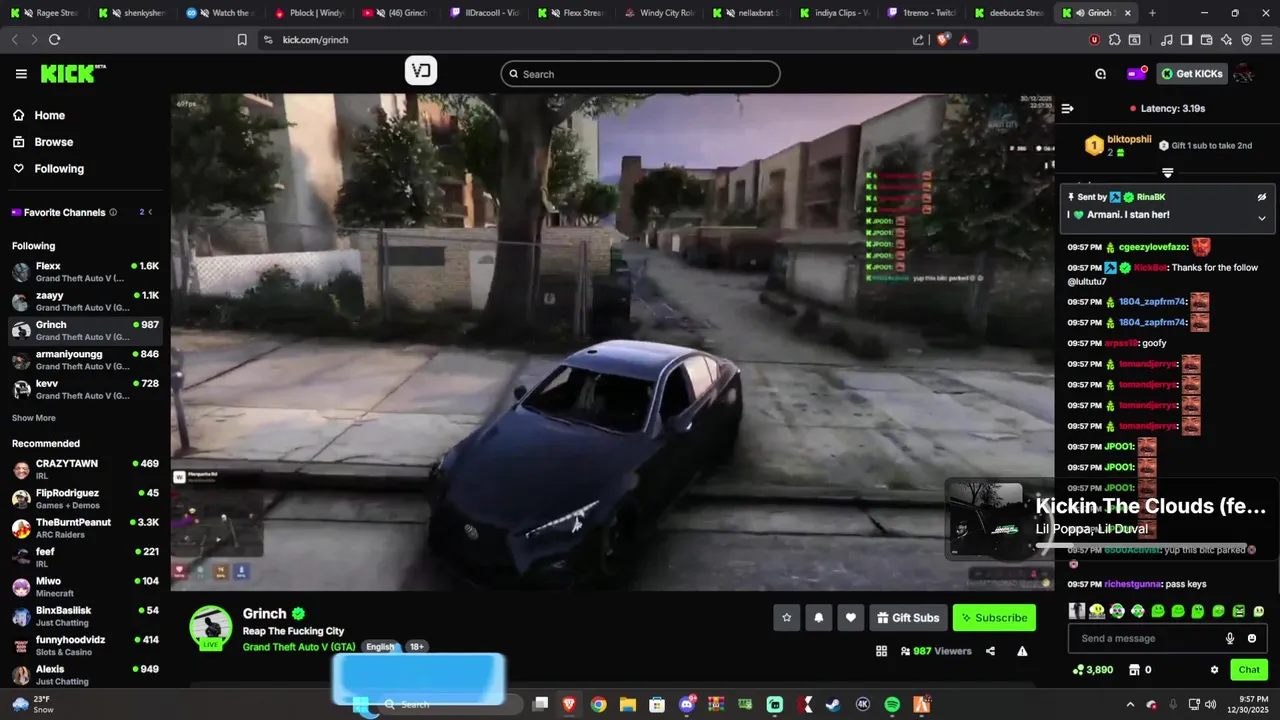
Task: Open the Kick gift card with red dot
Action: pos(1136,73)
